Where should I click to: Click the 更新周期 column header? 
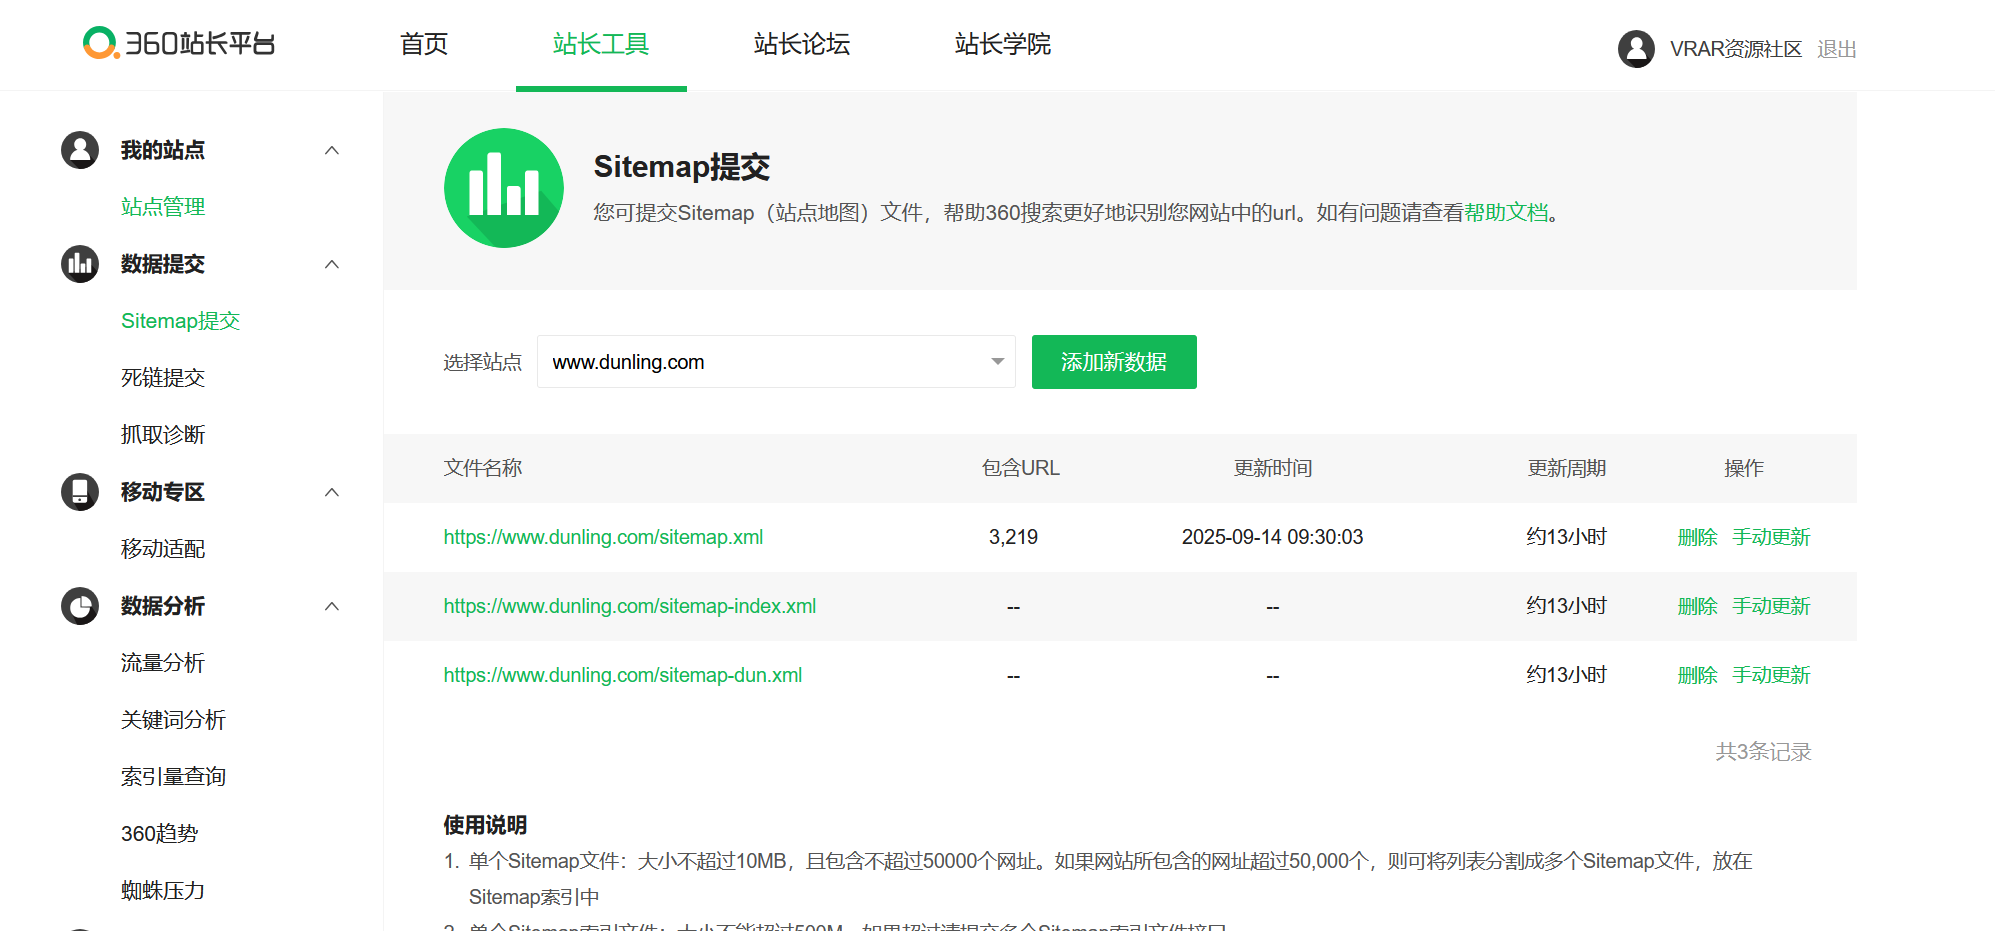pyautogui.click(x=1566, y=468)
